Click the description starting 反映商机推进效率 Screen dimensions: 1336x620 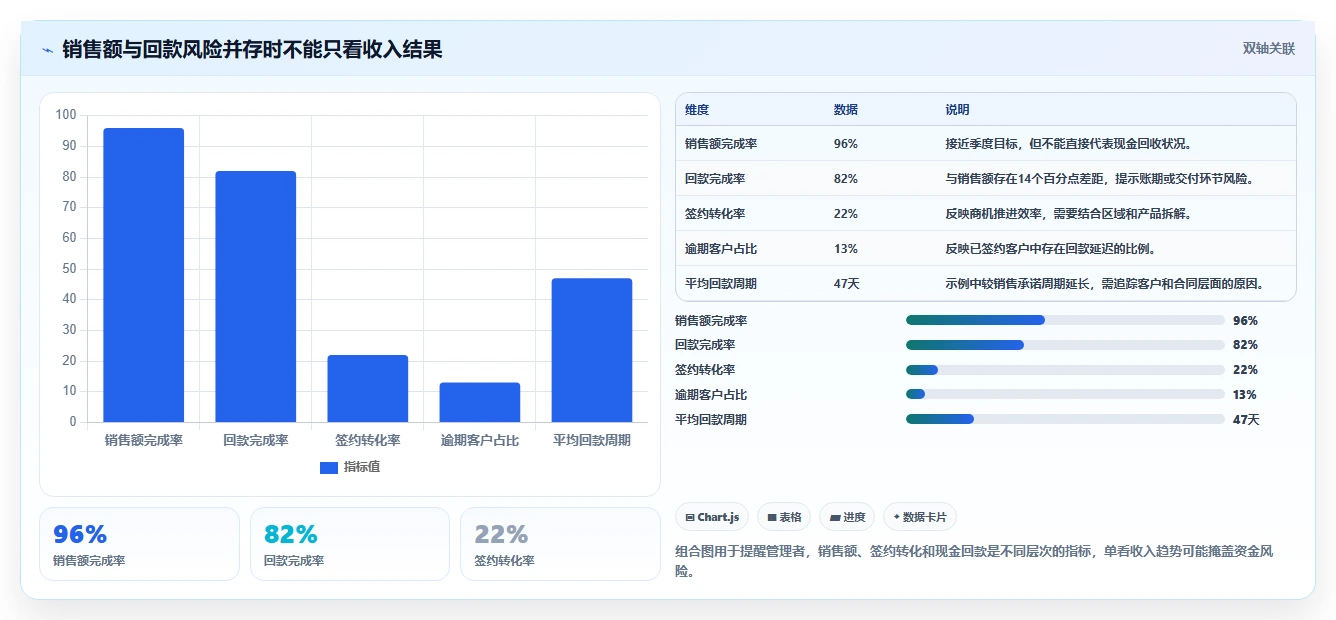coord(1068,214)
